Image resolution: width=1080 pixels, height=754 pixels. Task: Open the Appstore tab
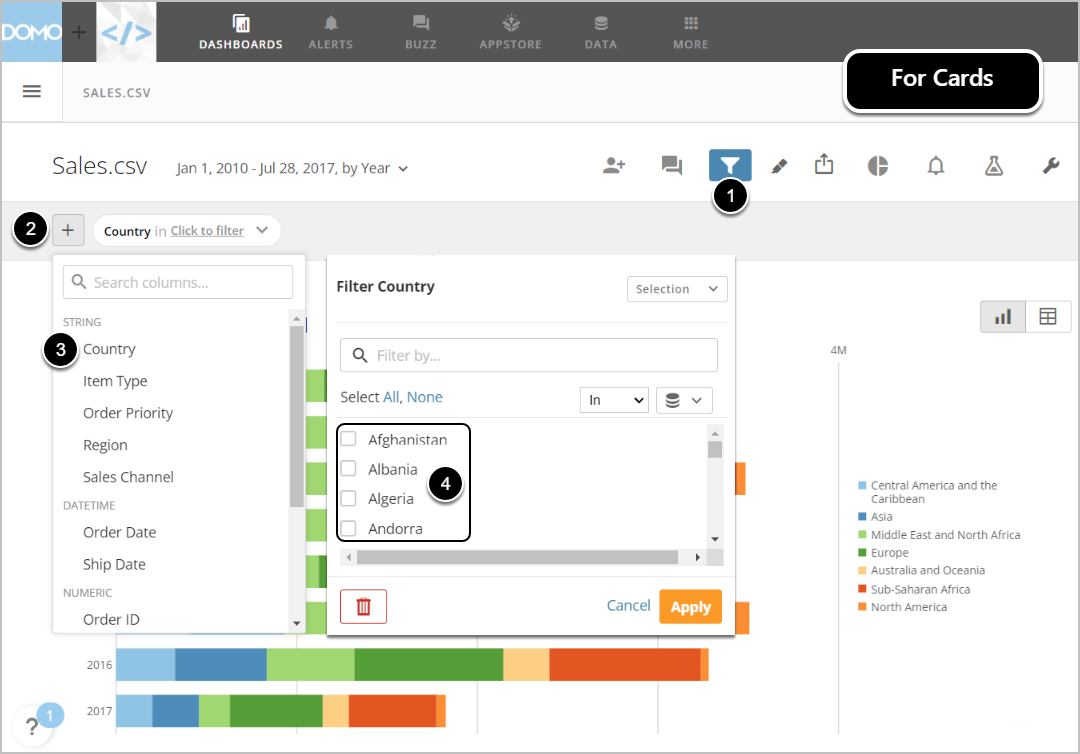[510, 32]
